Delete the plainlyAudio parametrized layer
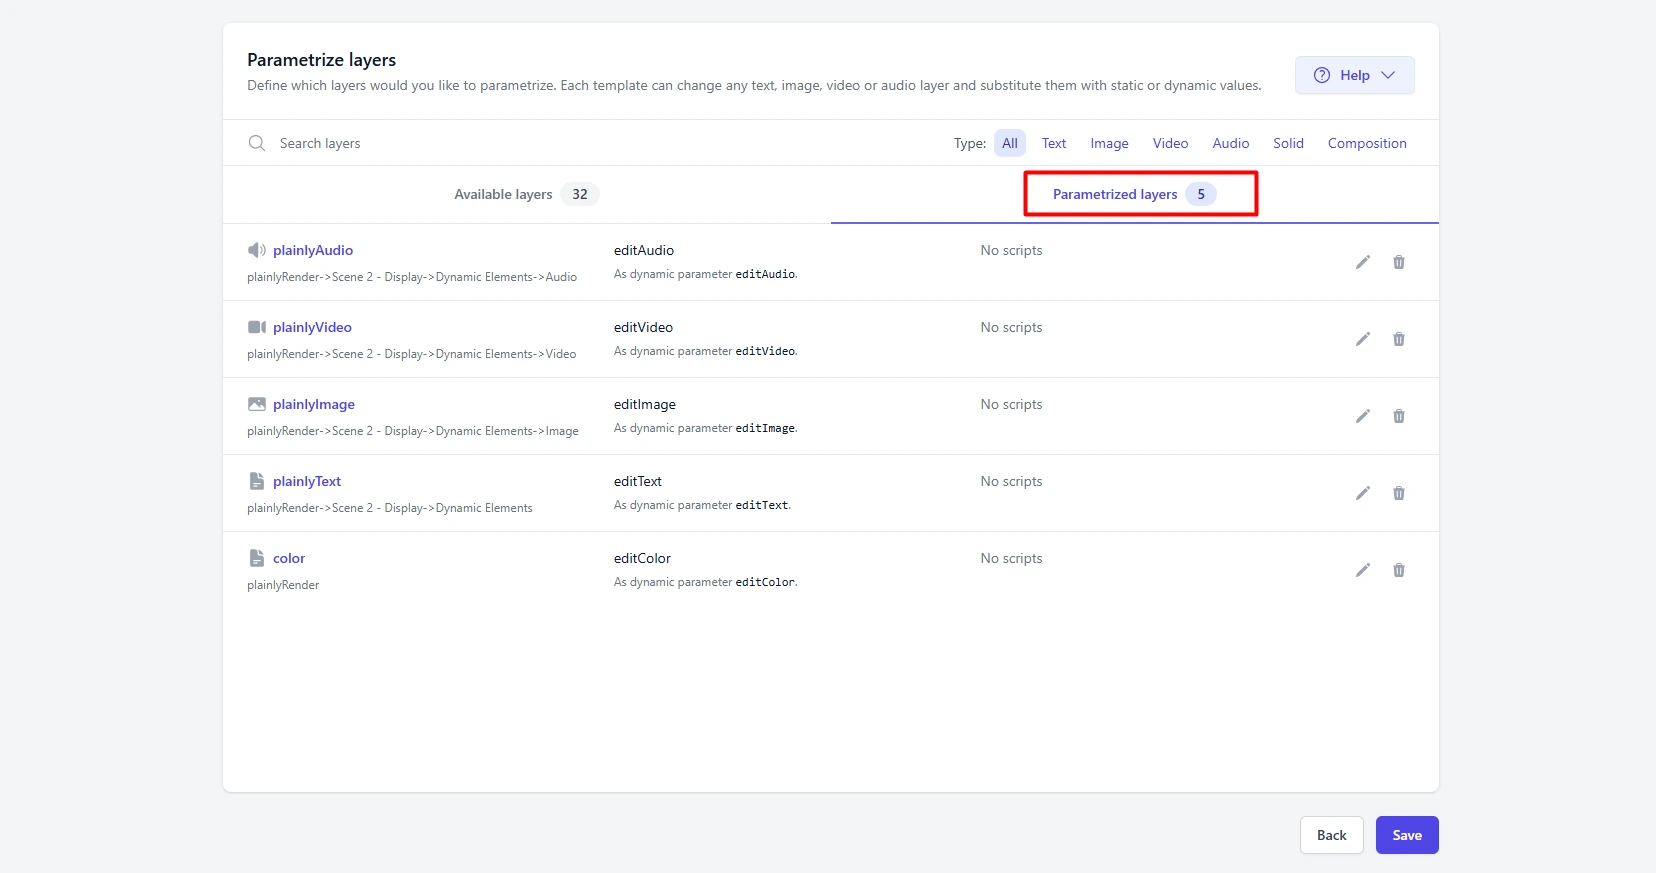The width and height of the screenshot is (1656, 873). (1399, 262)
